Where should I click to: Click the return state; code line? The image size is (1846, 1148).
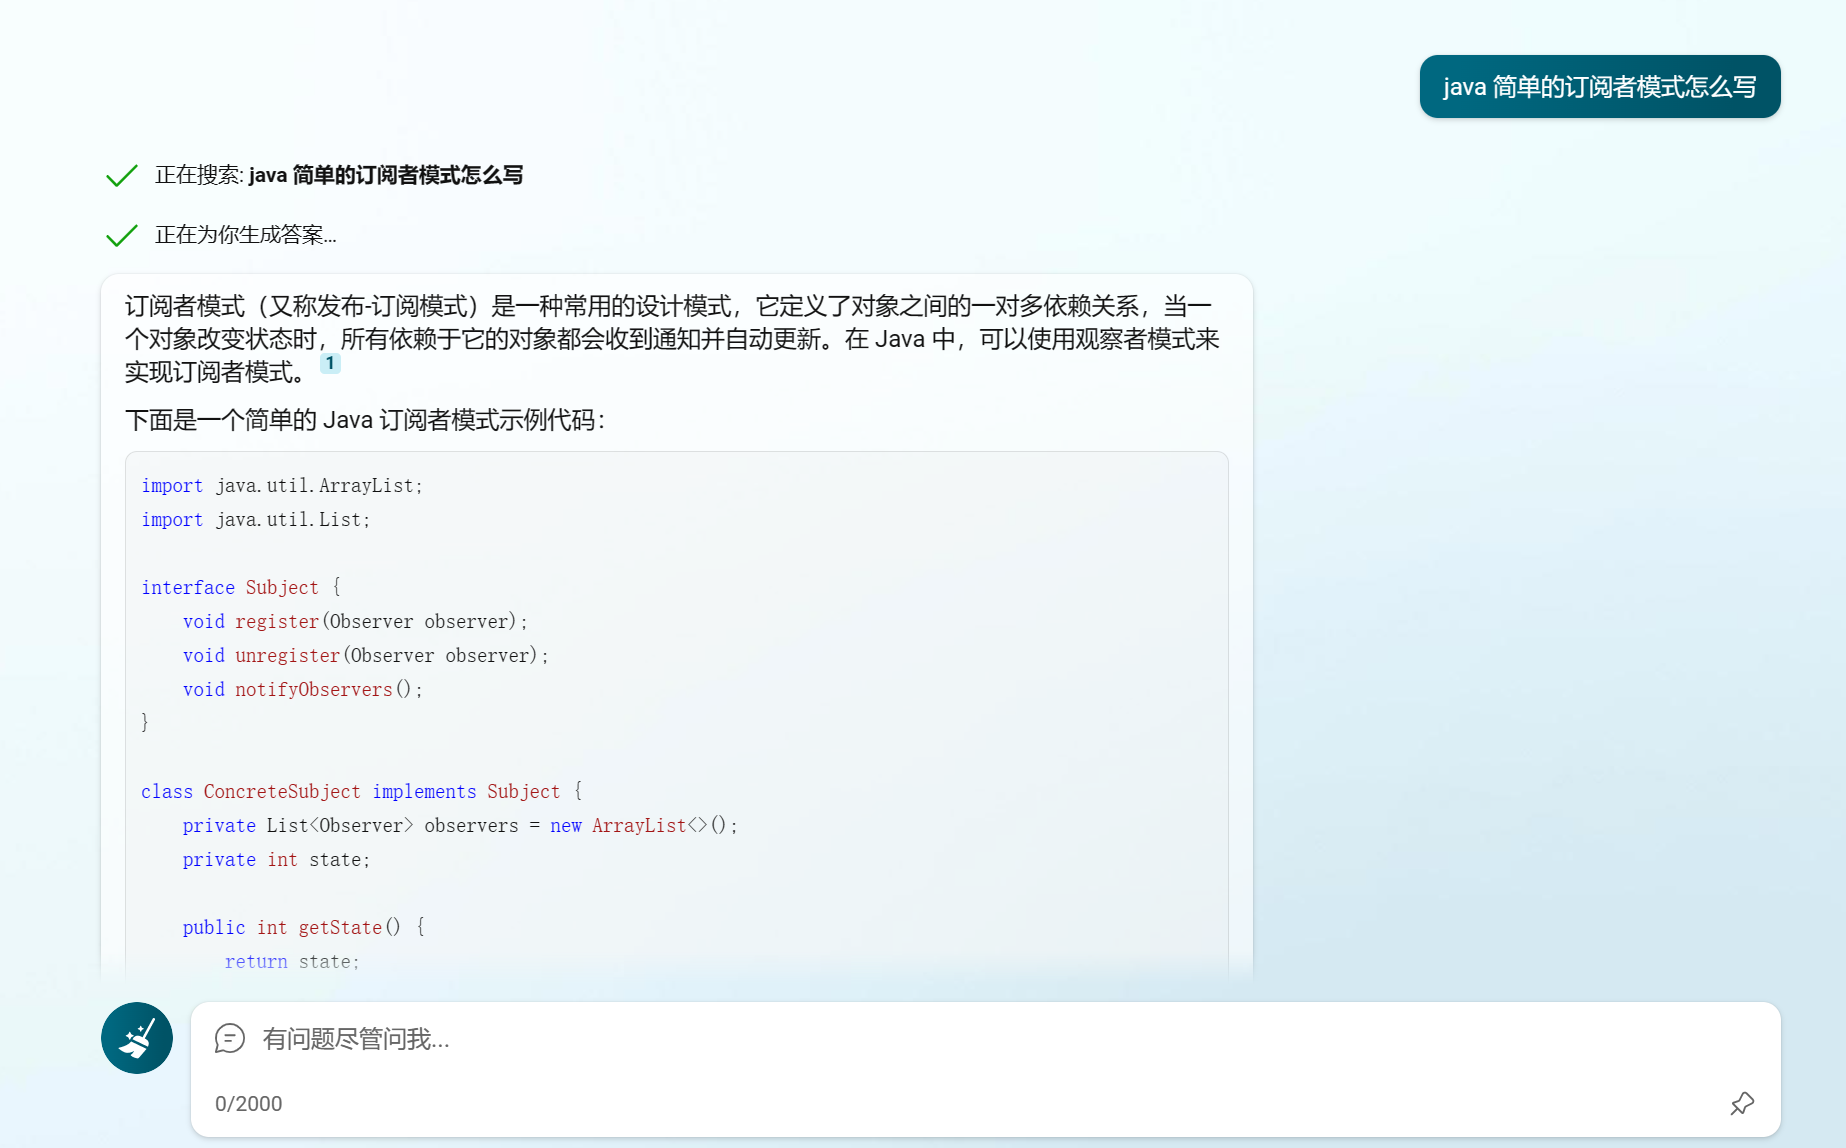click(292, 962)
